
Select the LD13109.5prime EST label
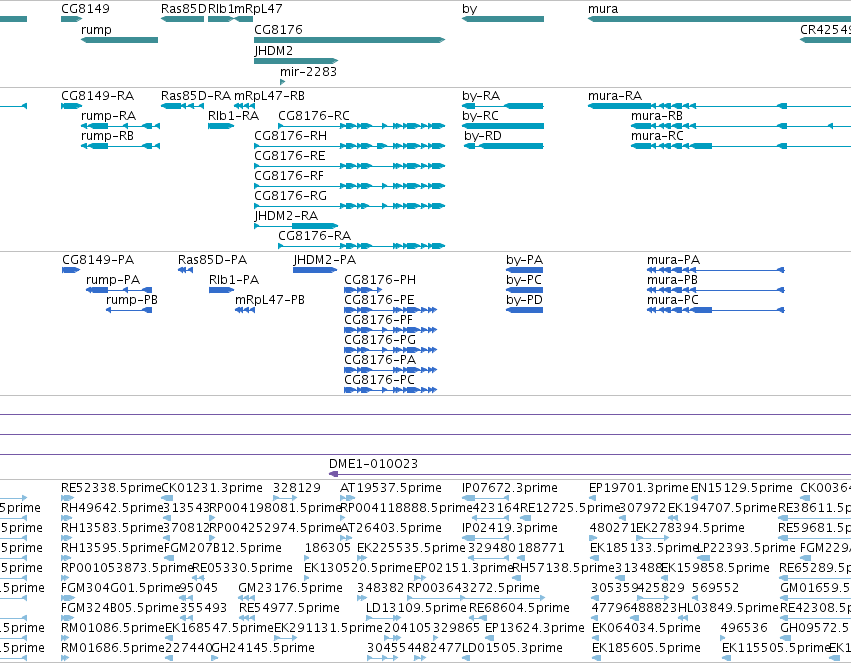click(416, 608)
